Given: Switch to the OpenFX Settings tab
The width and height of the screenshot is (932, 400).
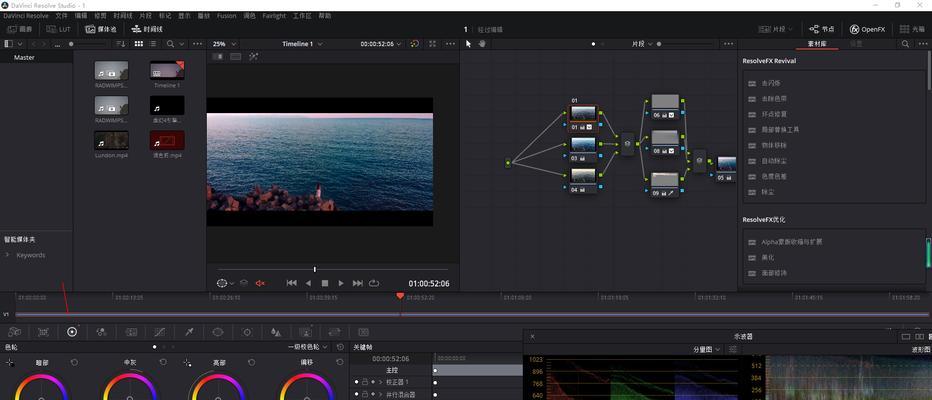Looking at the screenshot, I should click(856, 44).
